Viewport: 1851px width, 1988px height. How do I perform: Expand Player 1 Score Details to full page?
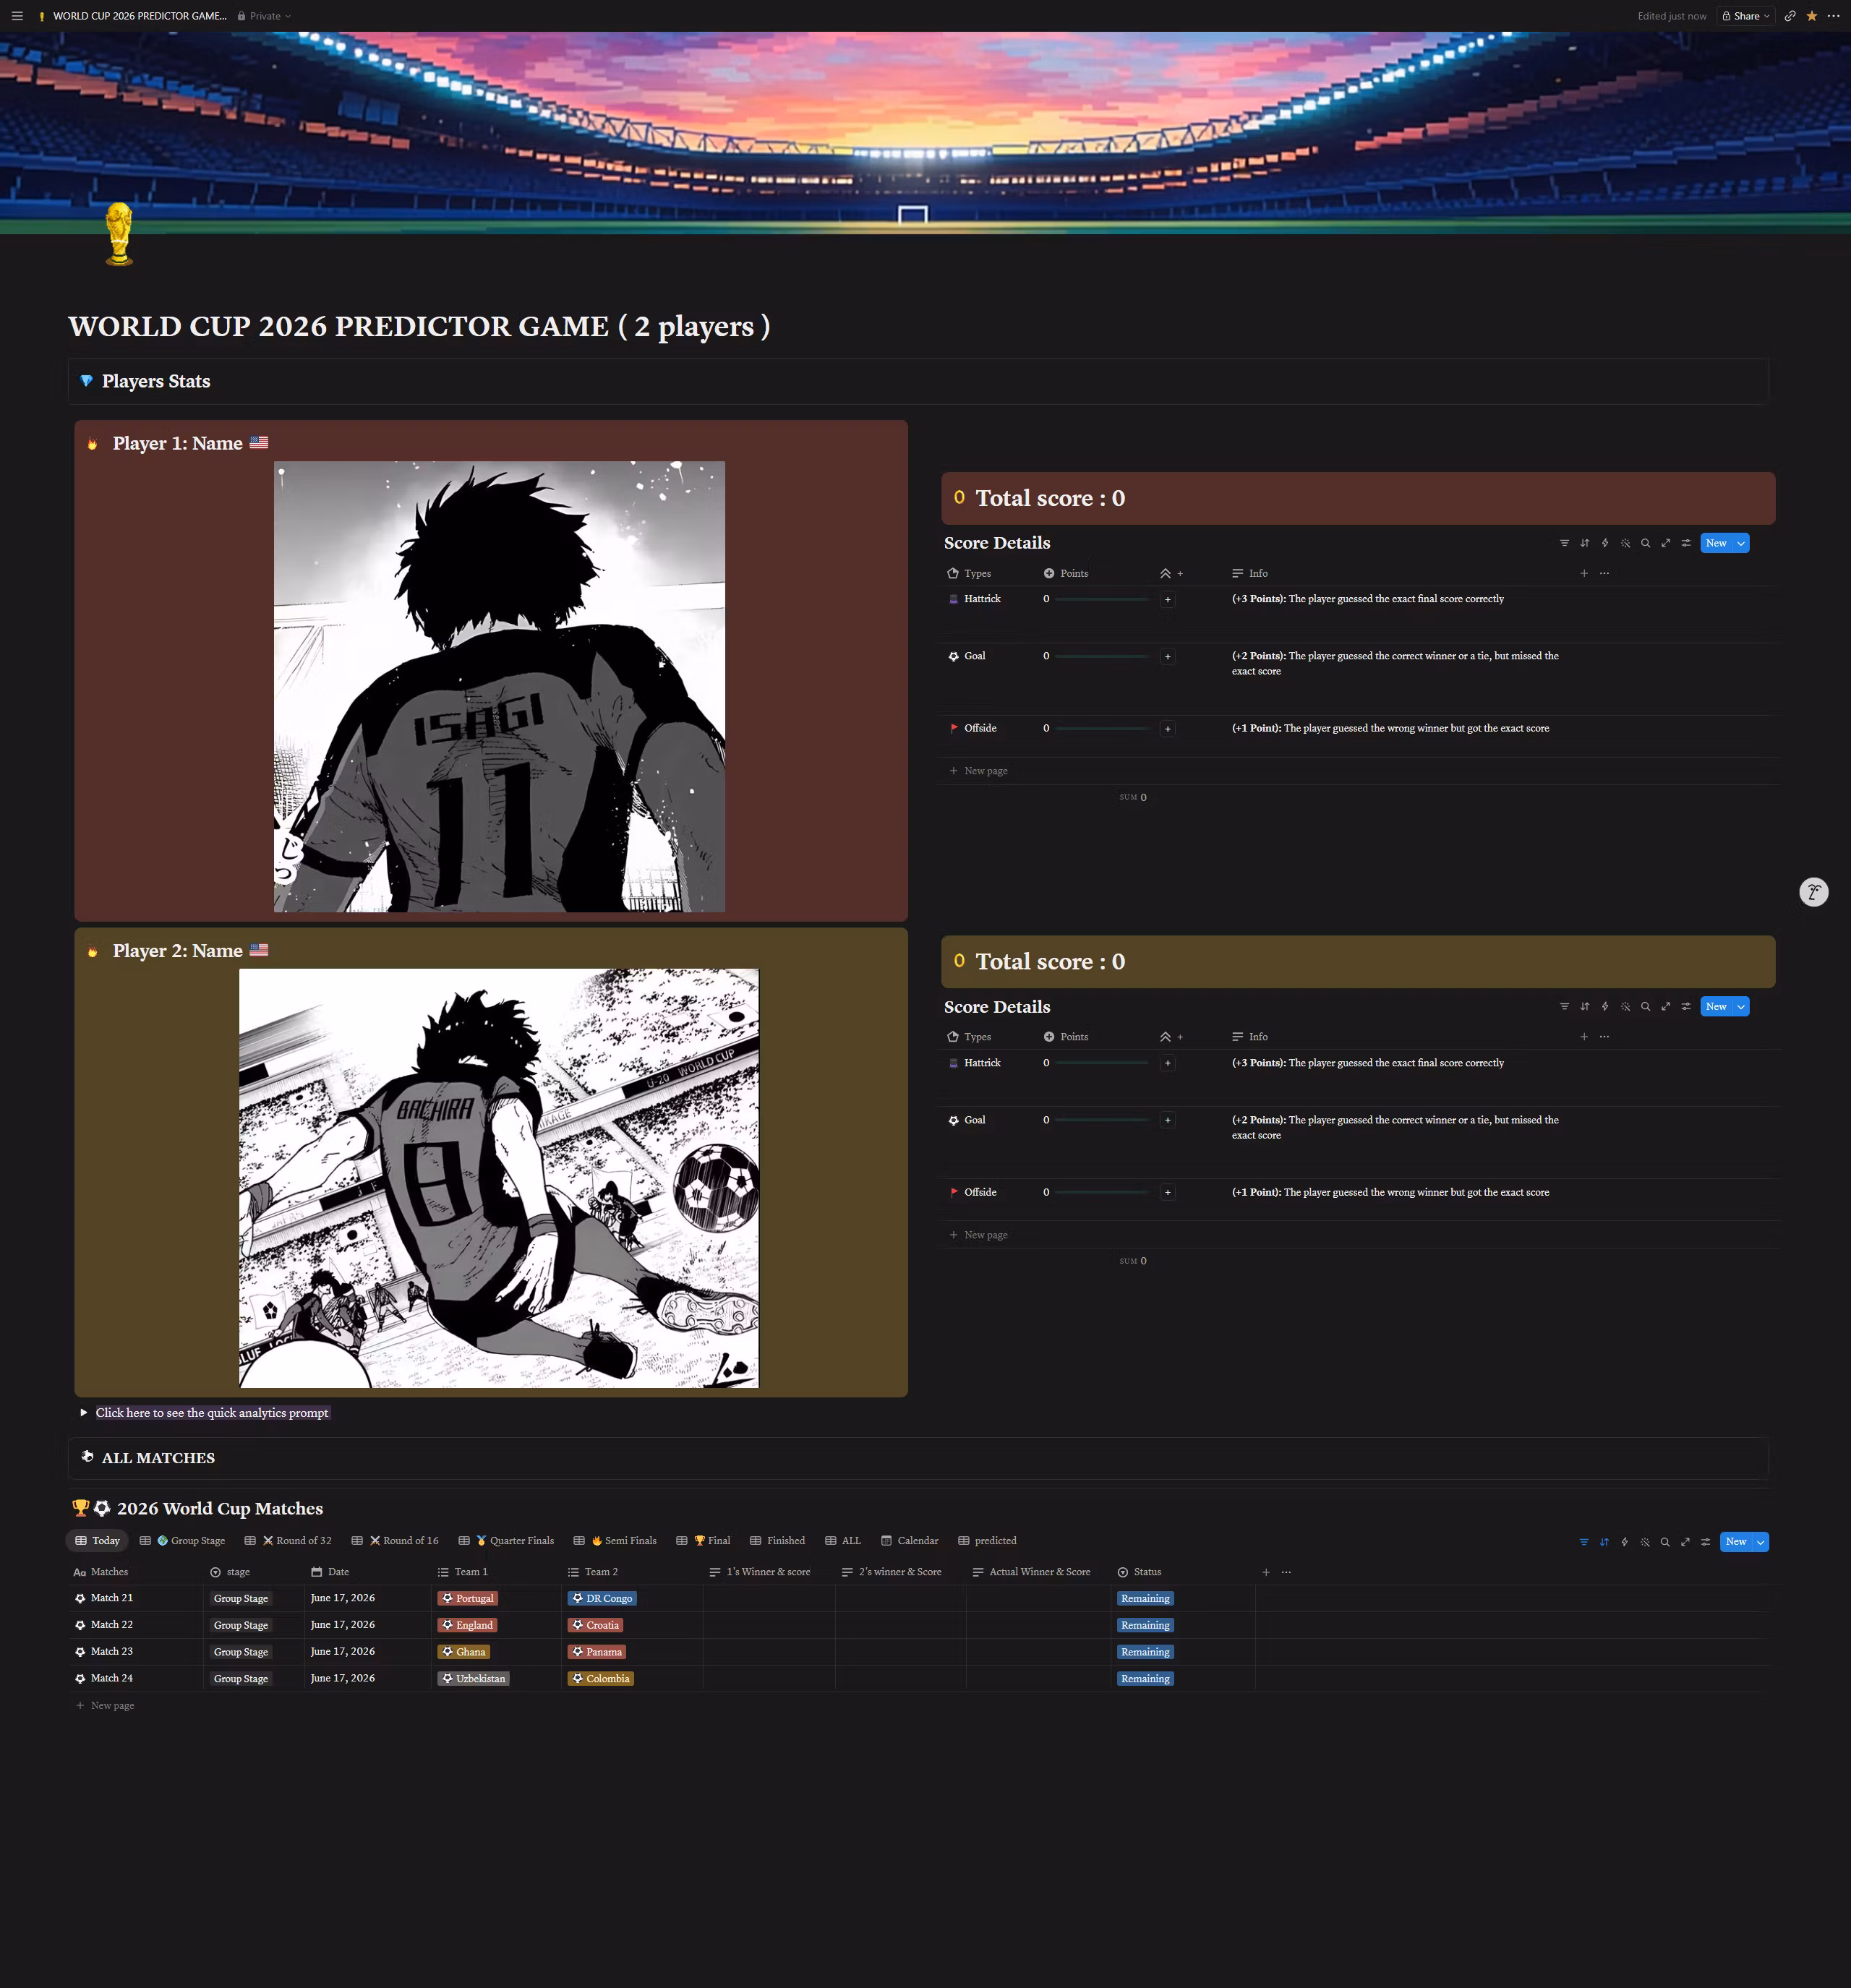pyautogui.click(x=1666, y=543)
